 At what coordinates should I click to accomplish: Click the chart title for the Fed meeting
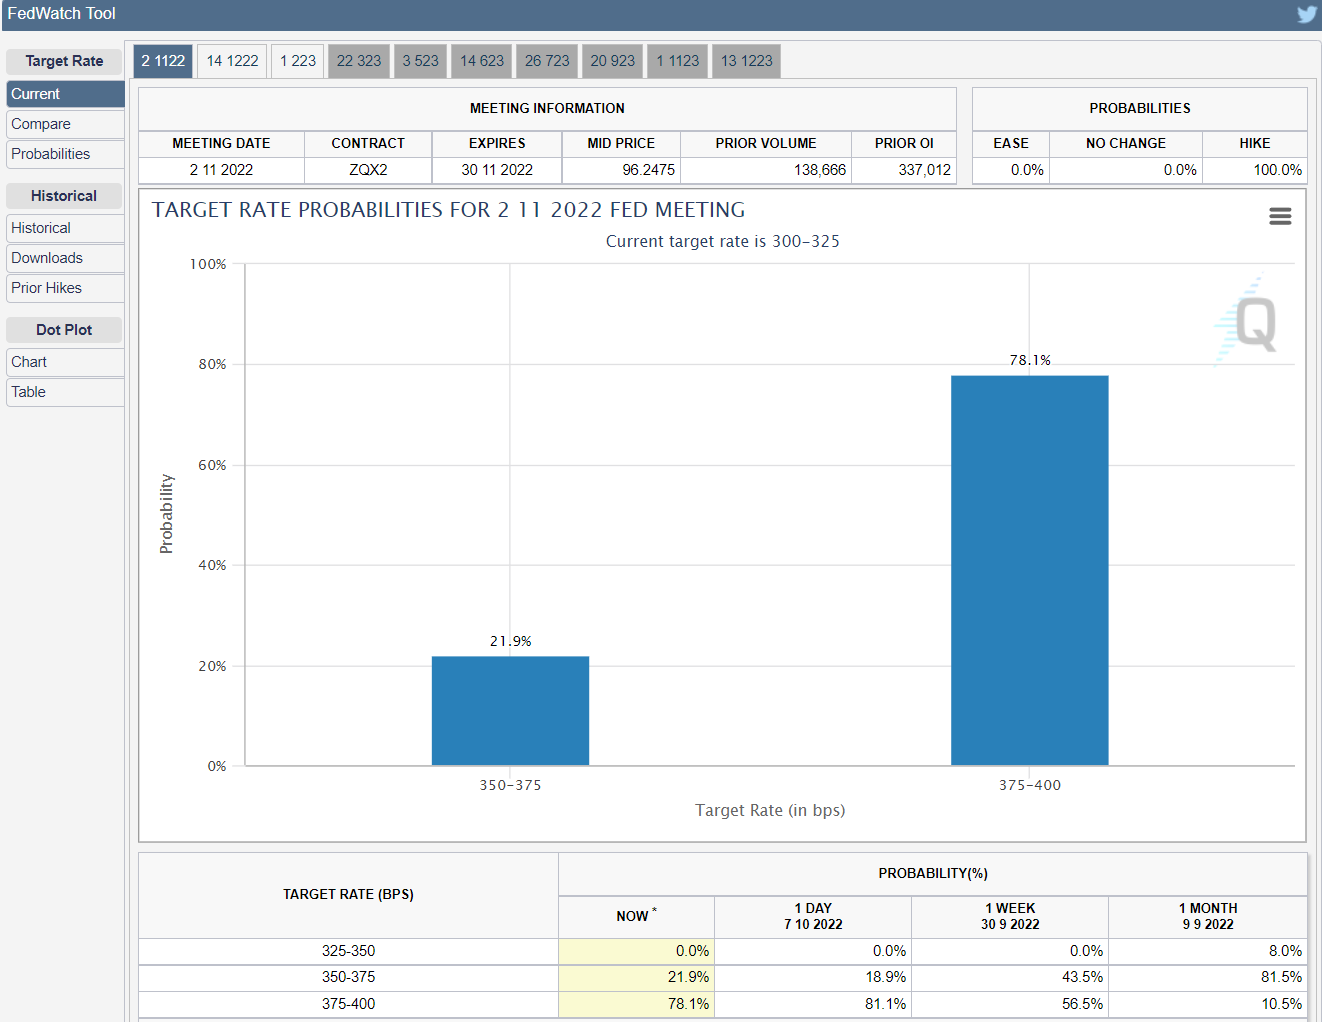[x=448, y=210]
